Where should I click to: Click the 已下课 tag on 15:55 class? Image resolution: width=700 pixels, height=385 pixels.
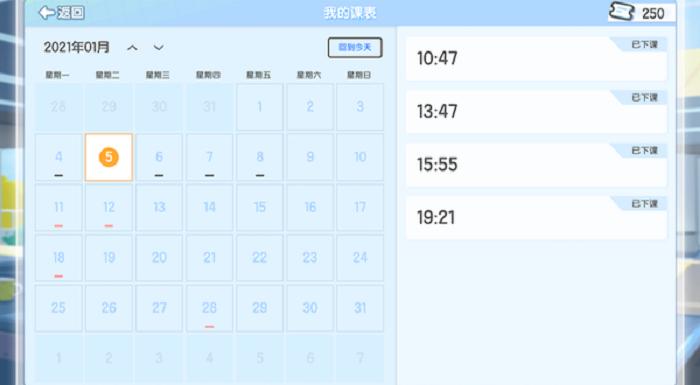[x=644, y=151]
